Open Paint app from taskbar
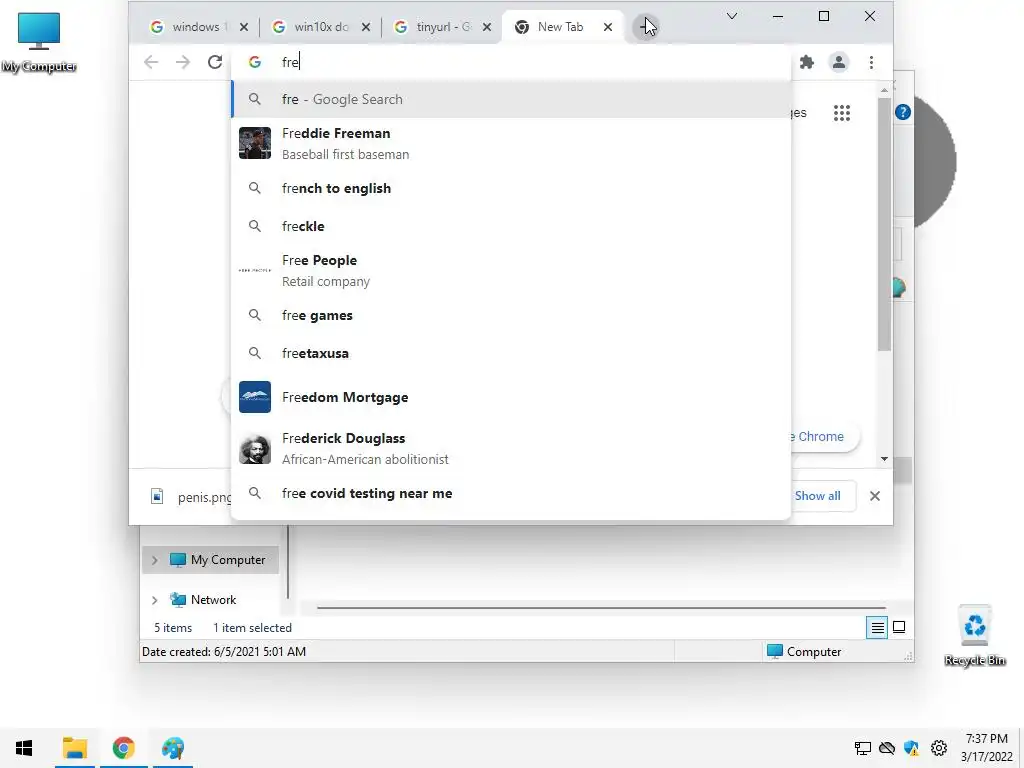1024x768 pixels. [x=173, y=748]
